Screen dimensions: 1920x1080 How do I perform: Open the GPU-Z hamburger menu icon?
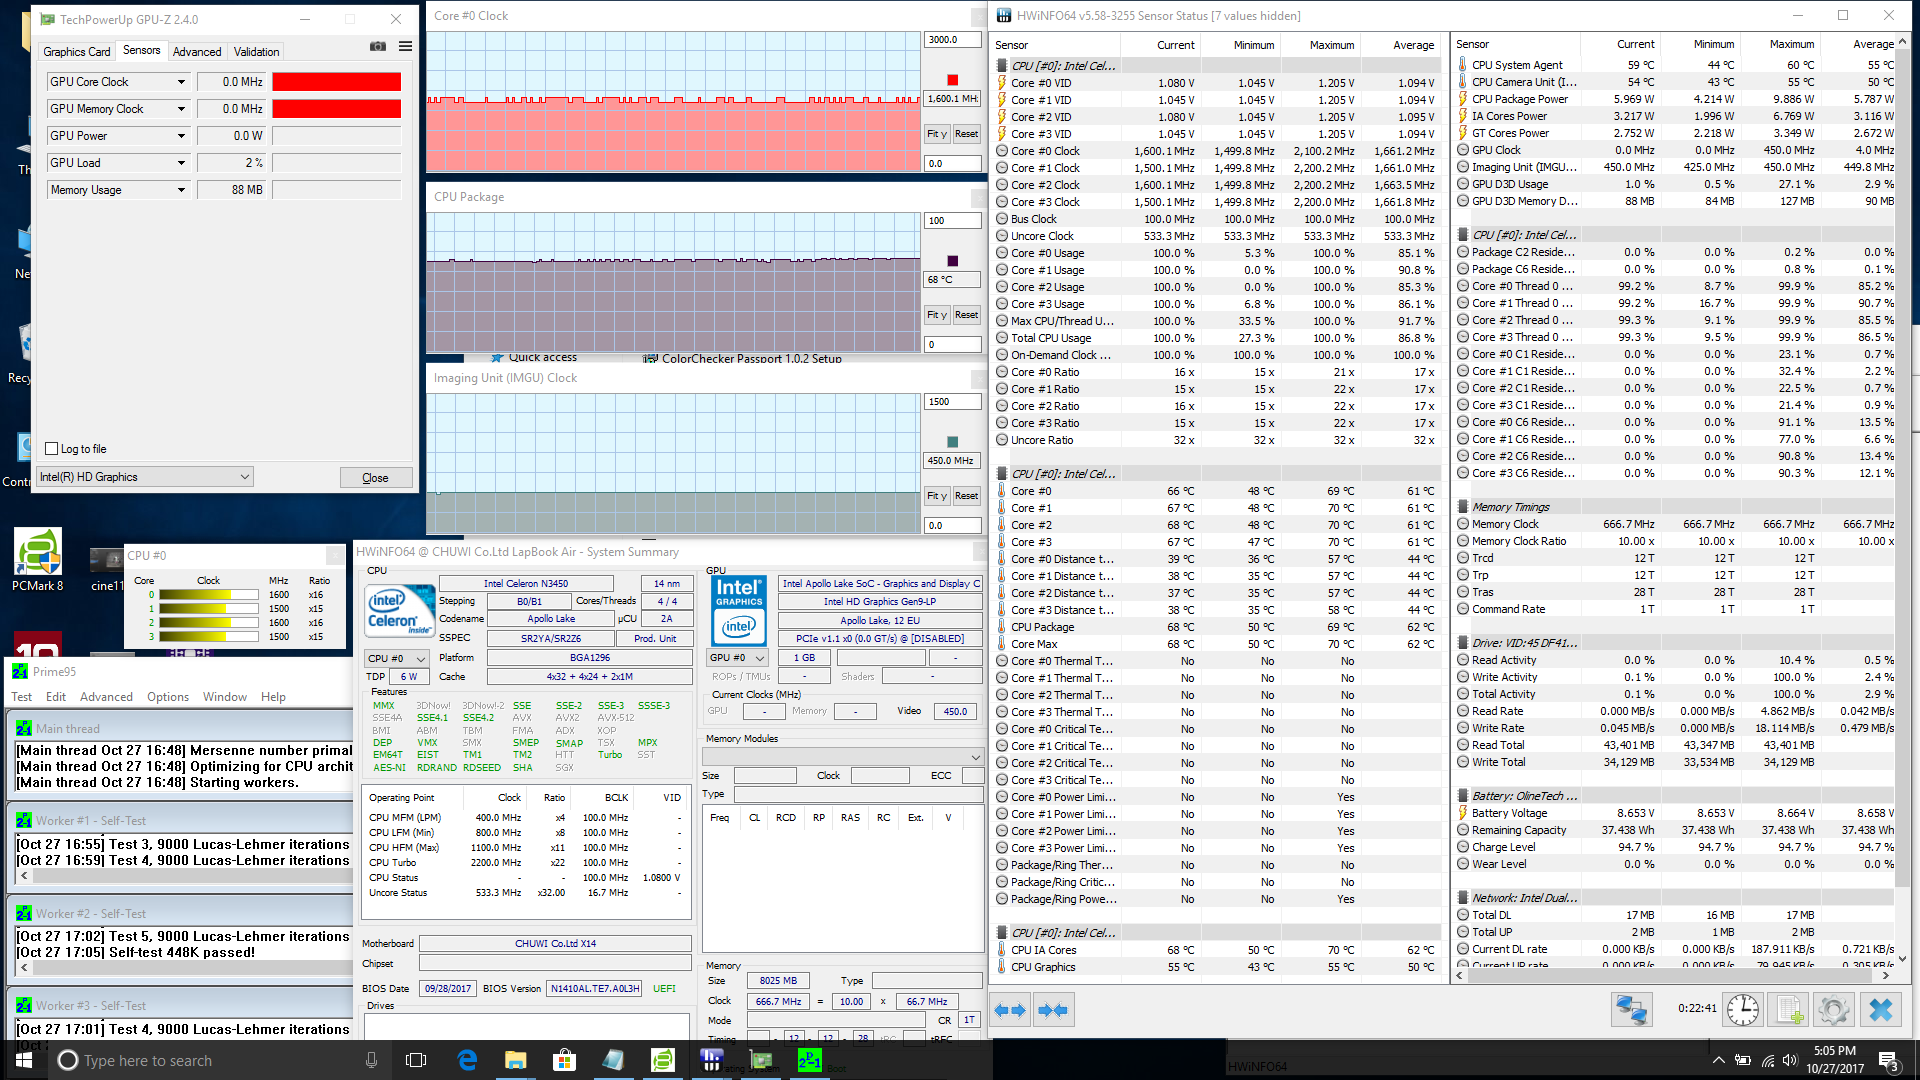(x=405, y=46)
